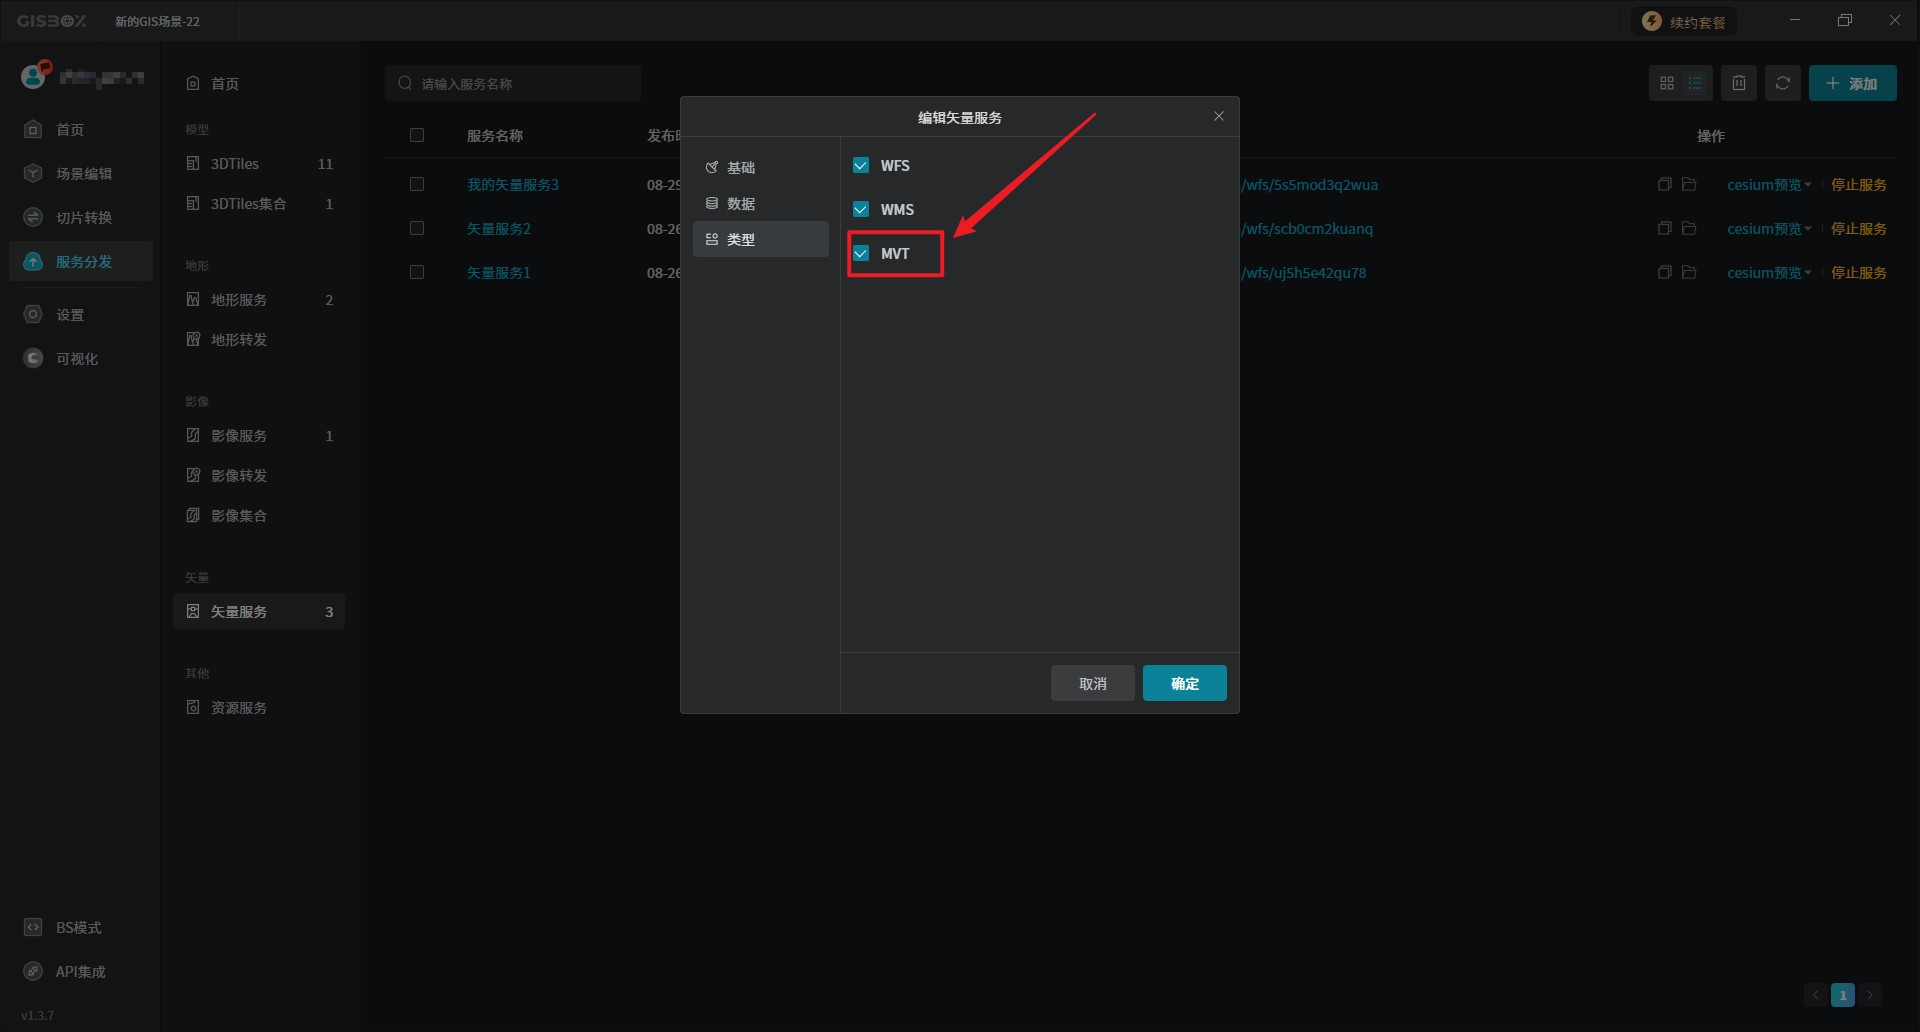Expand cesium预览 dropdown for 矢量服务1

[x=1768, y=273]
